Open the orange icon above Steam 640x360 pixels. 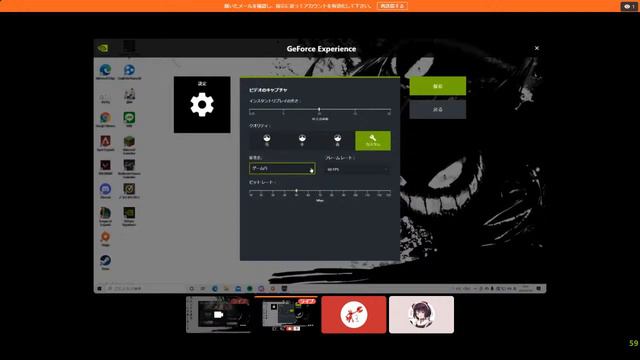pos(105,239)
